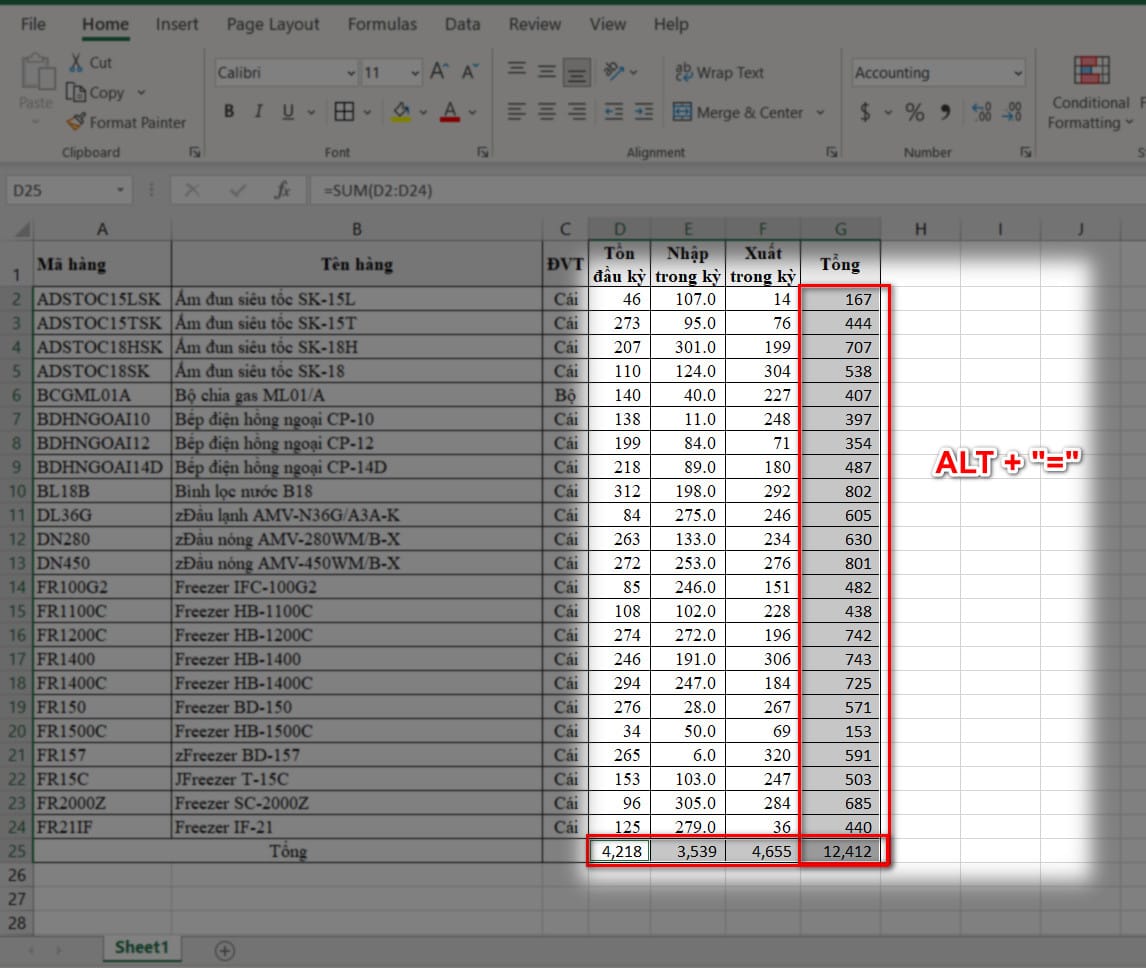Toggle Bold formatting
Screen dimensions: 1146x968
click(x=229, y=111)
